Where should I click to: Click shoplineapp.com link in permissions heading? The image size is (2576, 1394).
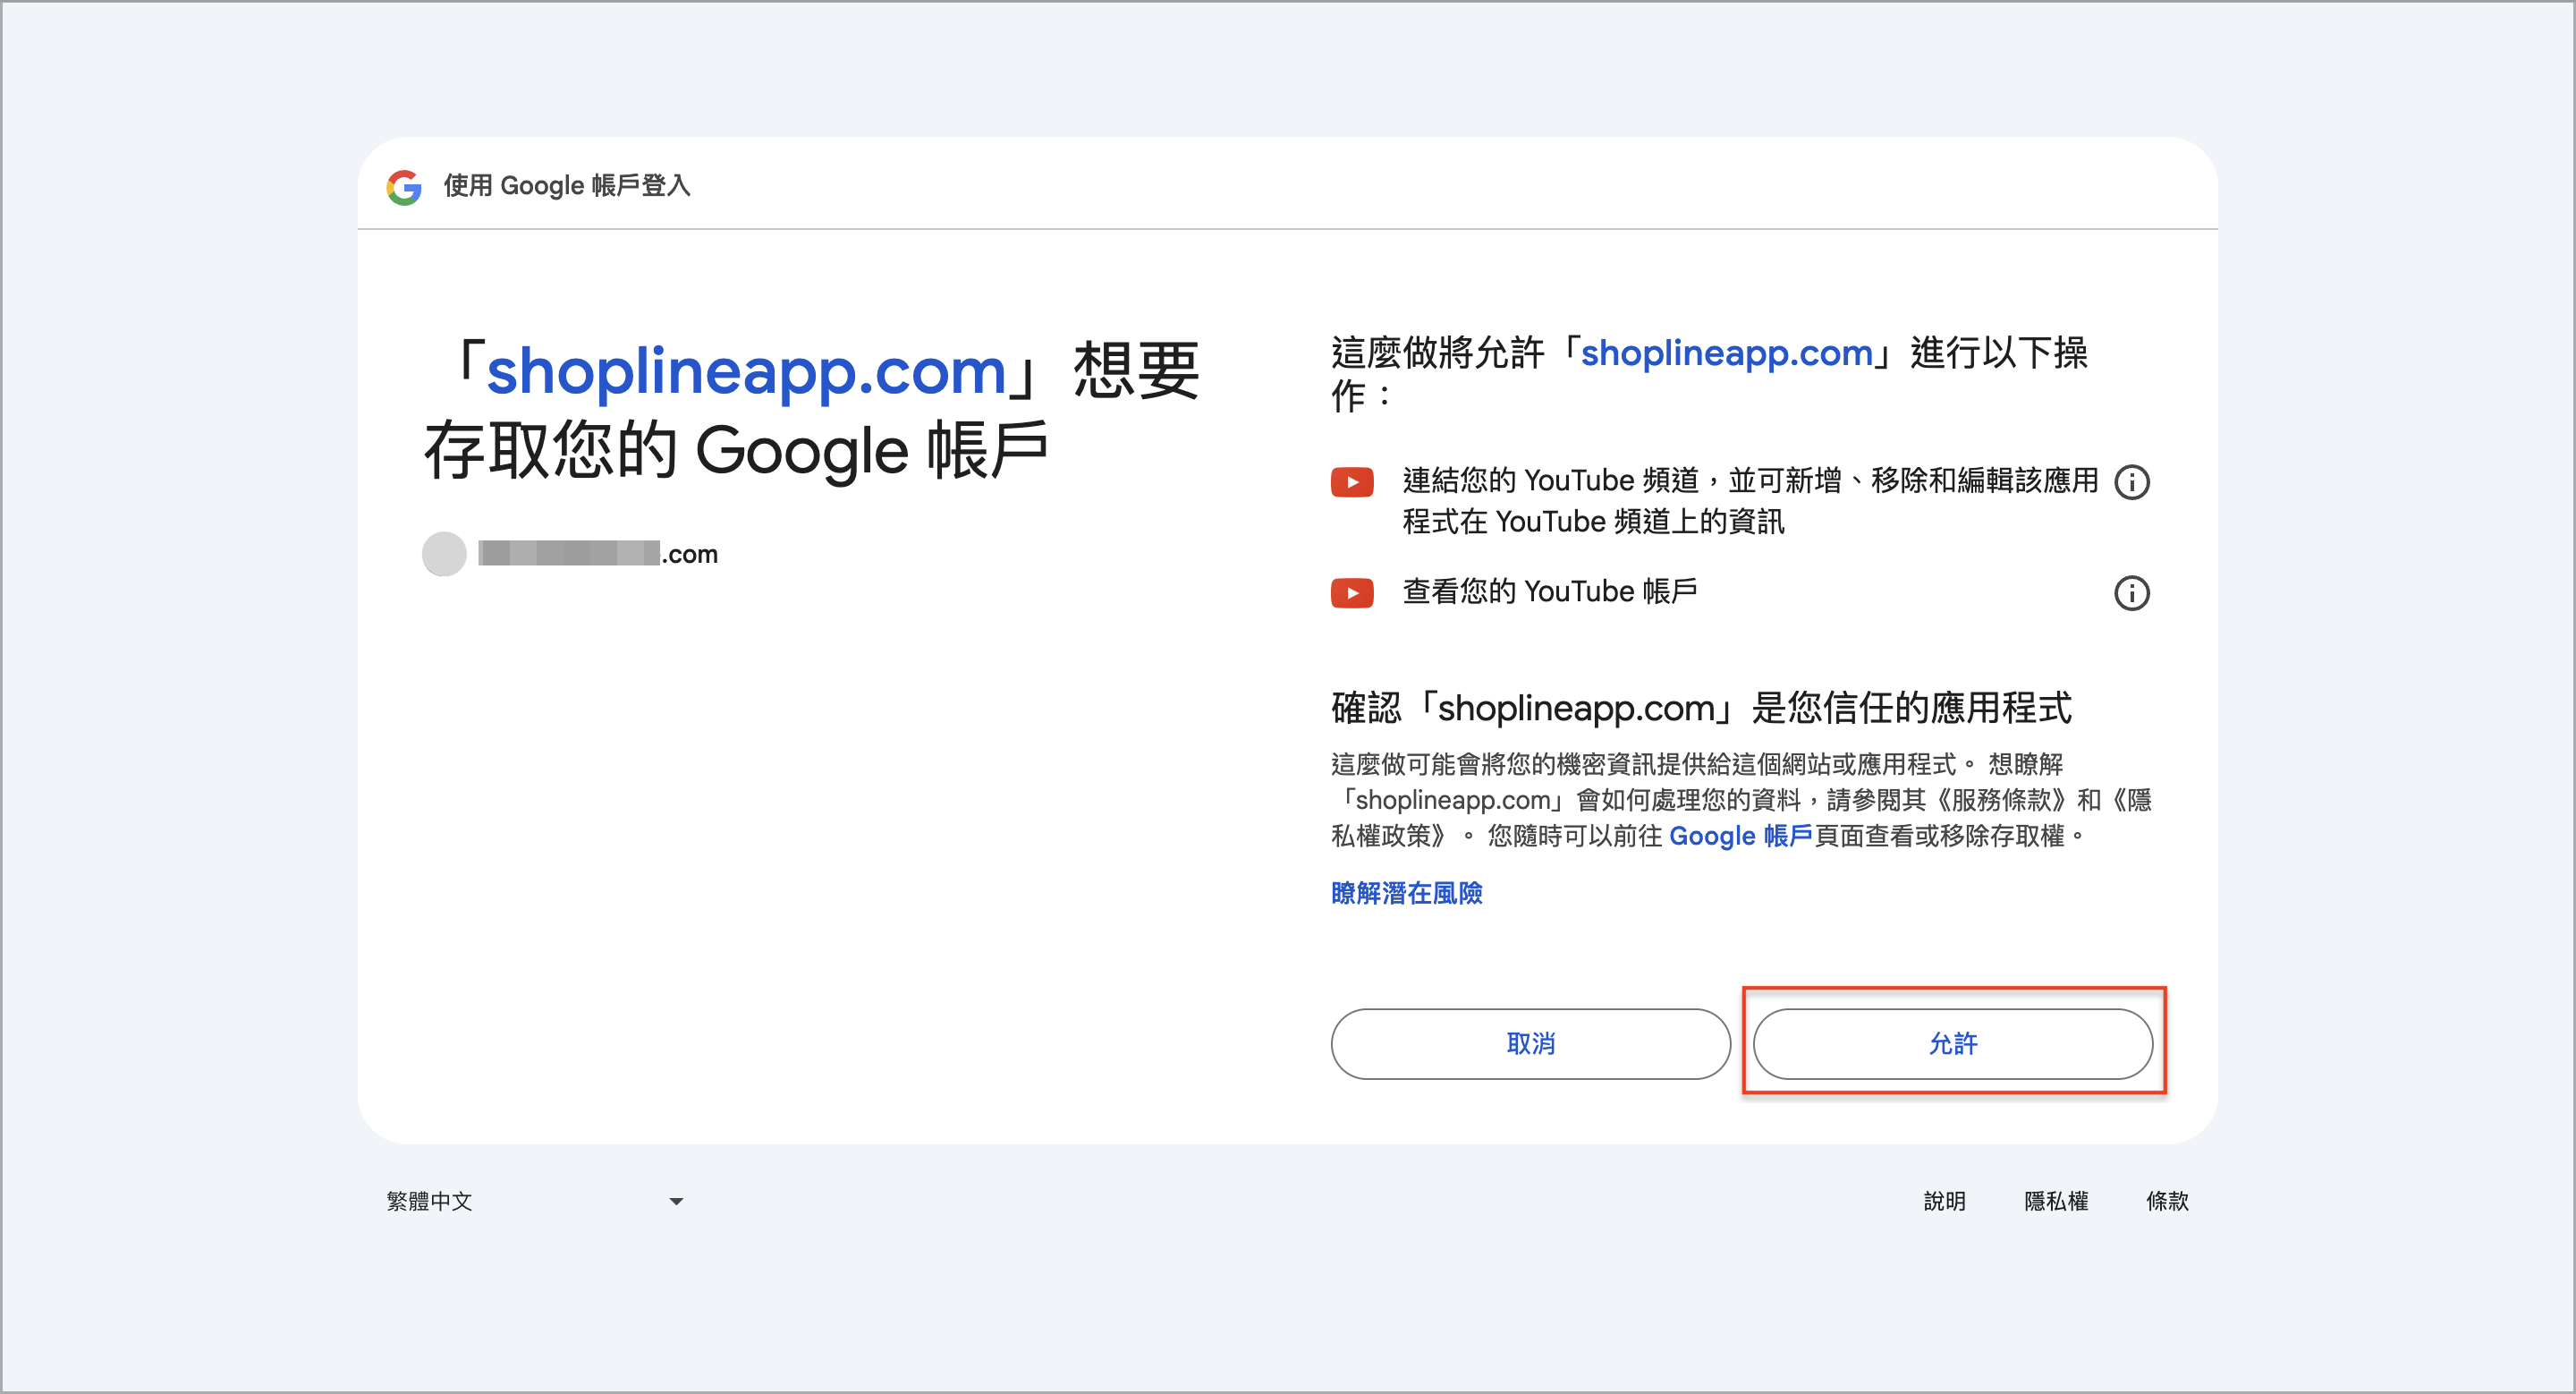point(1726,353)
